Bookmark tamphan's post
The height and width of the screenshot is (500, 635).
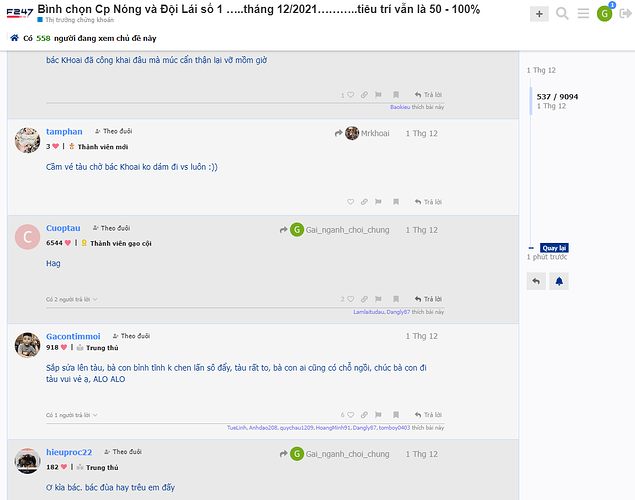tap(396, 202)
